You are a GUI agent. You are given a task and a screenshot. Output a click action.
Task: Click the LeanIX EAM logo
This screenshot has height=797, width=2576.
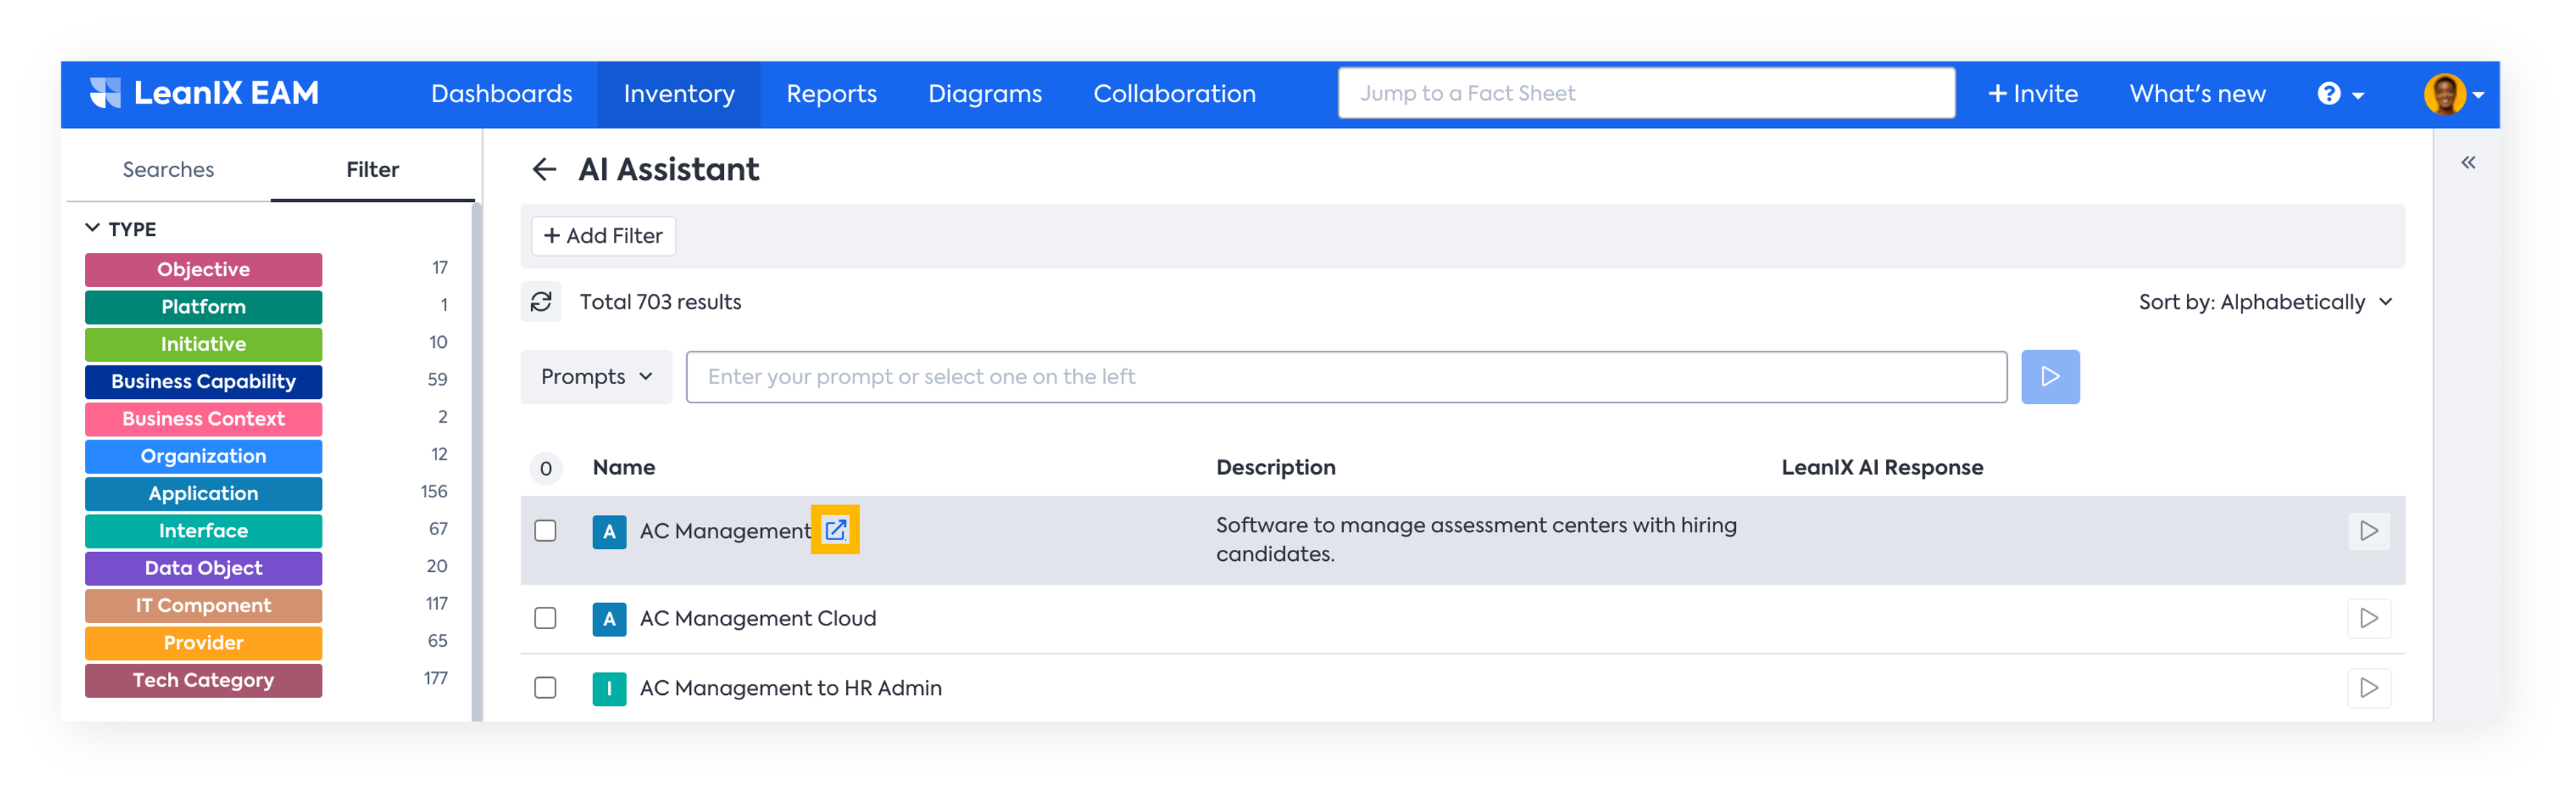[204, 93]
